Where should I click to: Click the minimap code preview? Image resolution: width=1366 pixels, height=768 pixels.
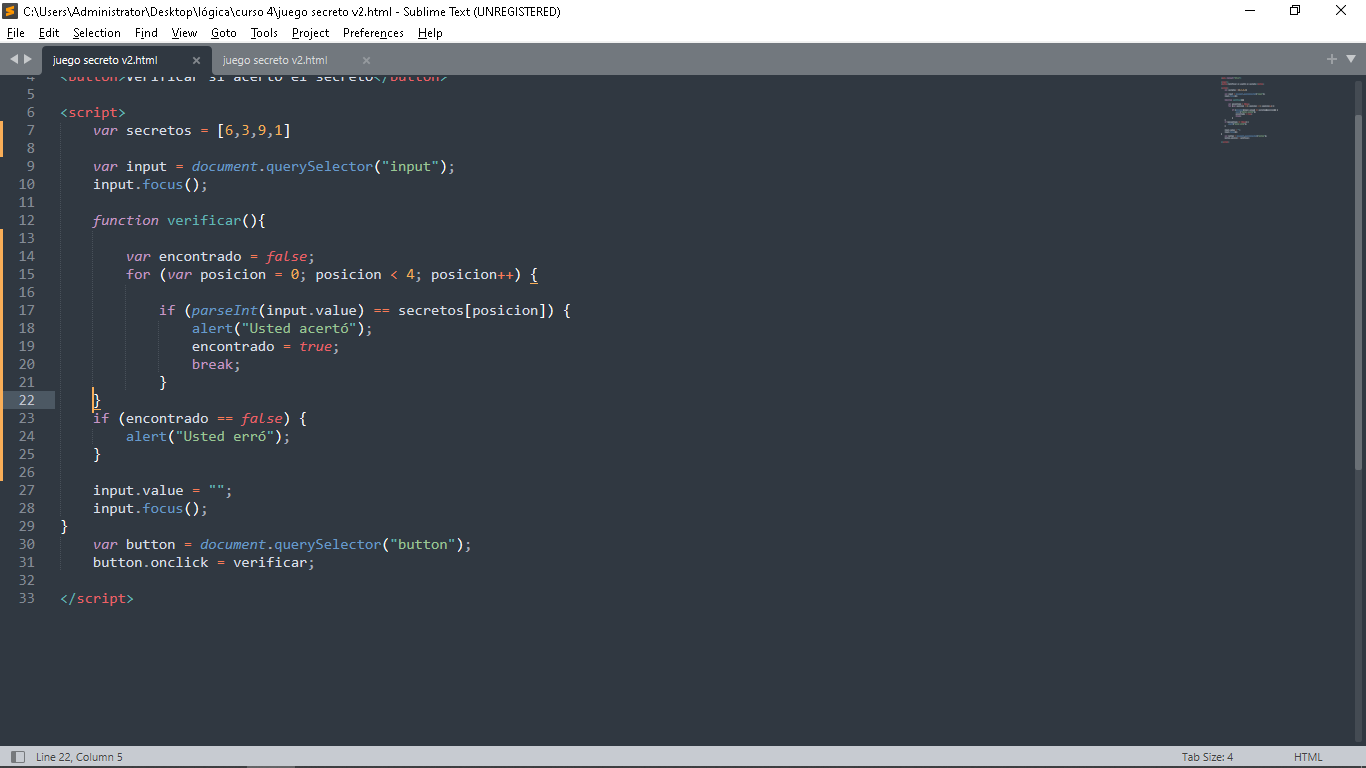pyautogui.click(x=1249, y=110)
